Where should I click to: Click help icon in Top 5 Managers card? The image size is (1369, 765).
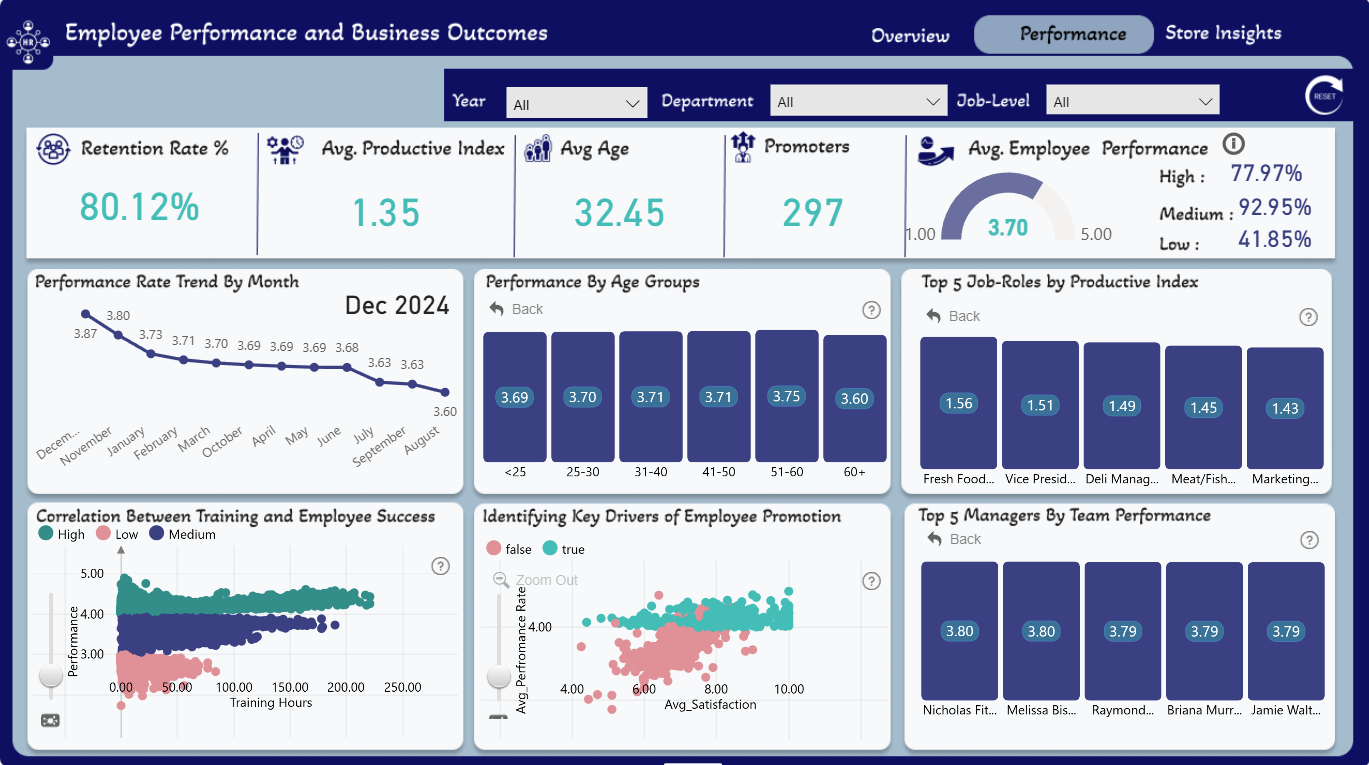pos(1309,540)
